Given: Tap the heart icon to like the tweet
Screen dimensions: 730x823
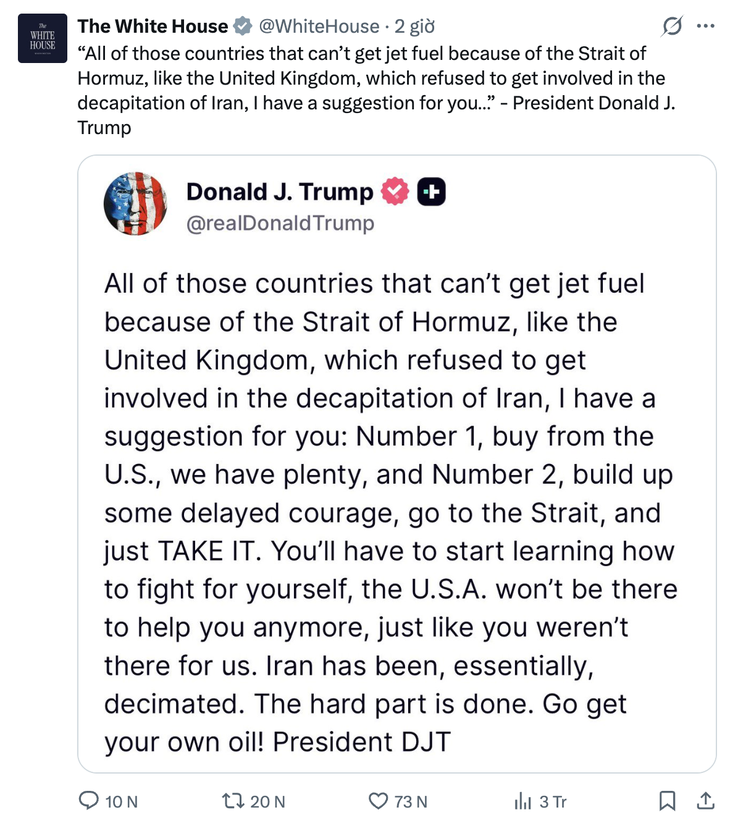Looking at the screenshot, I should coord(377,801).
